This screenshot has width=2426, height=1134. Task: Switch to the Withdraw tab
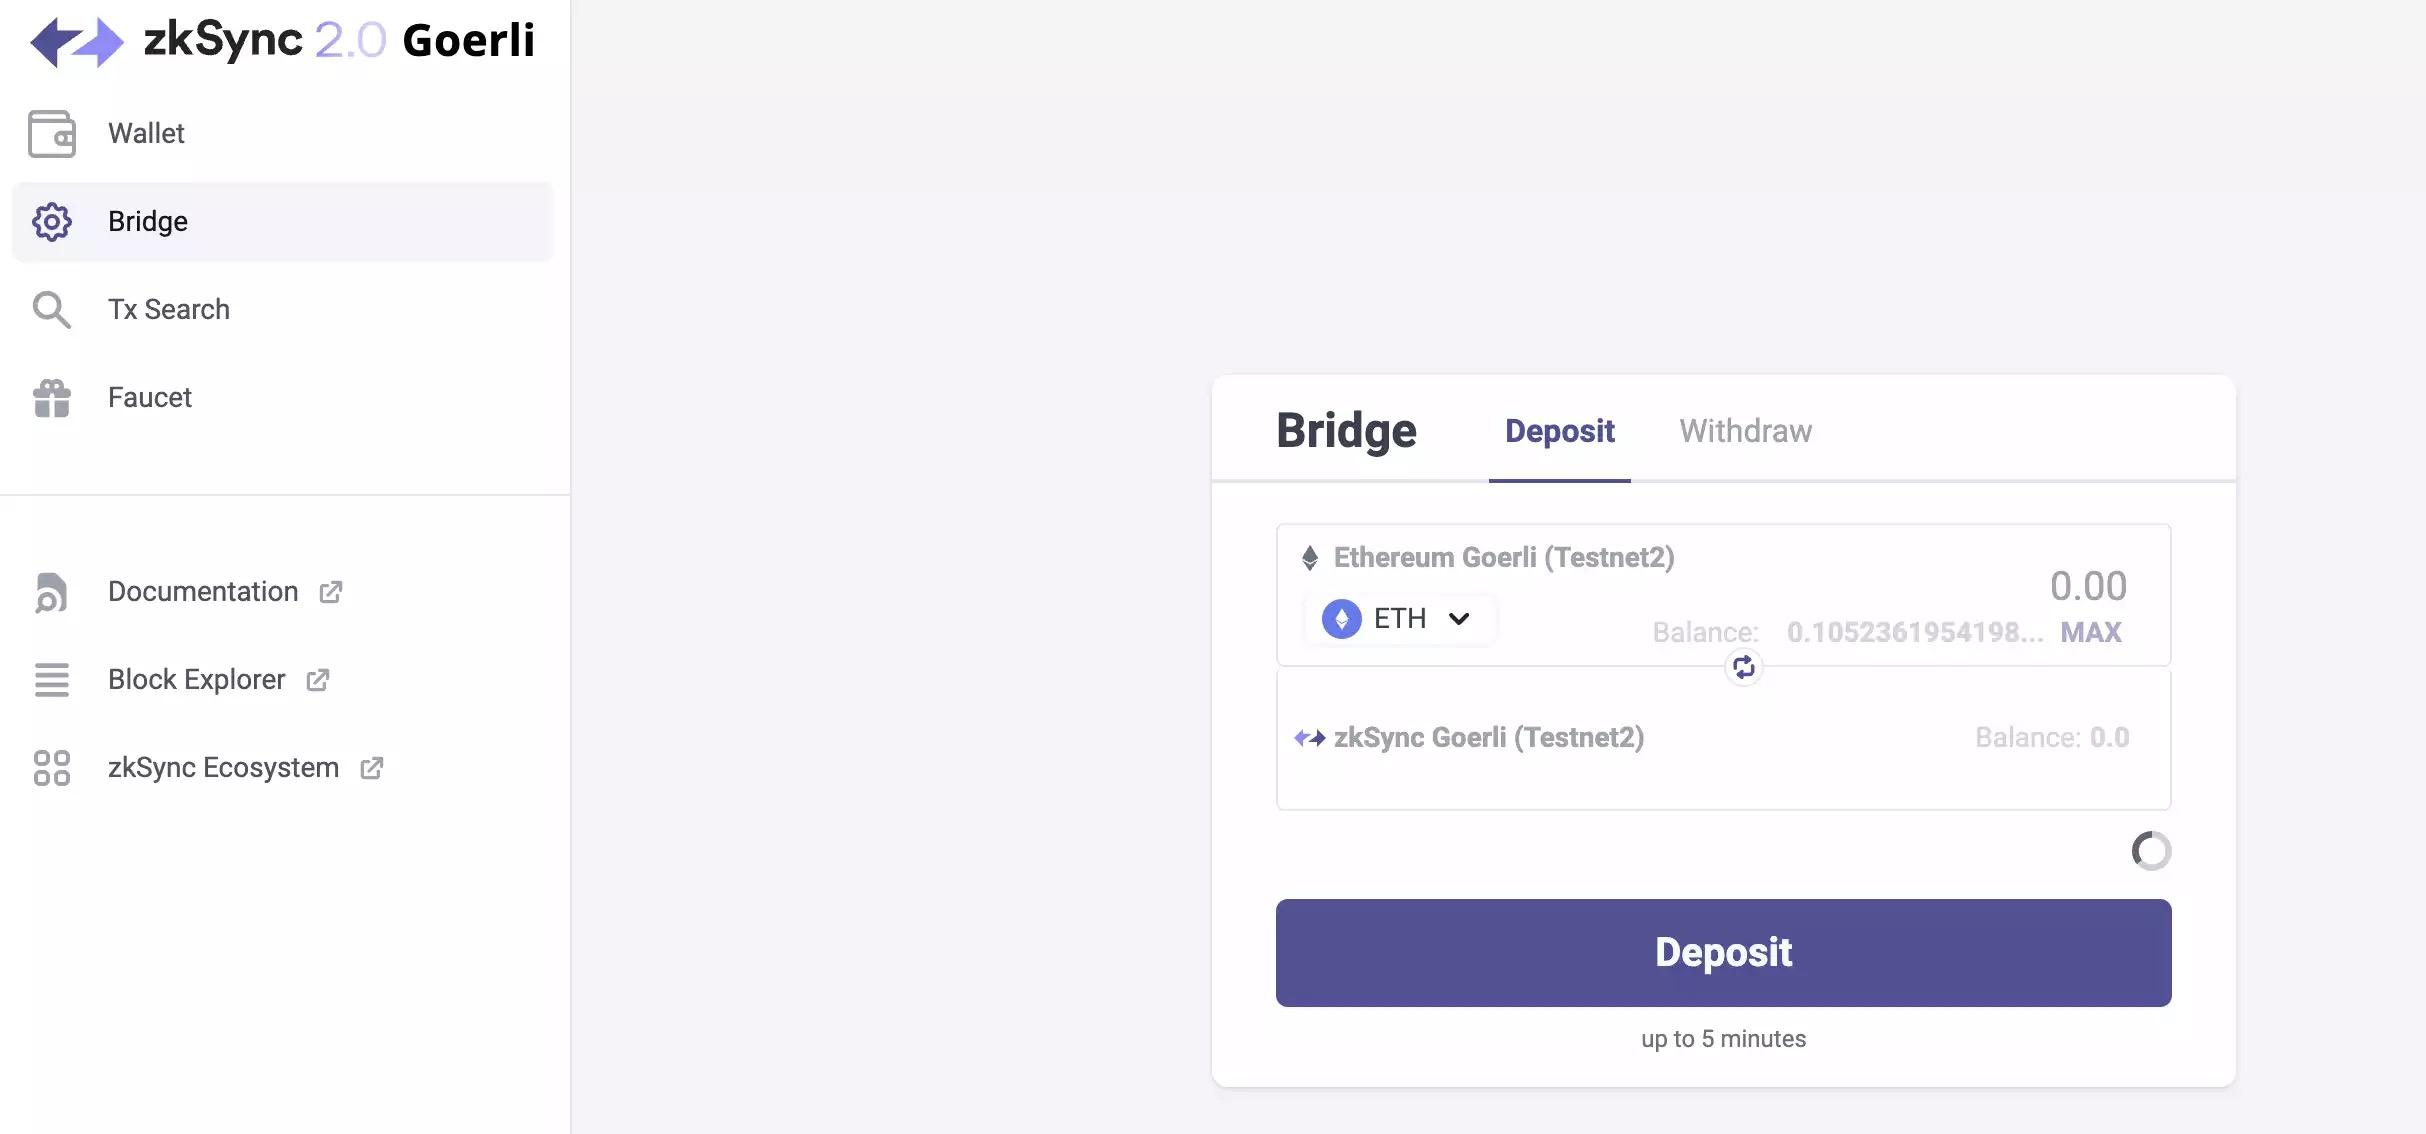click(x=1745, y=431)
